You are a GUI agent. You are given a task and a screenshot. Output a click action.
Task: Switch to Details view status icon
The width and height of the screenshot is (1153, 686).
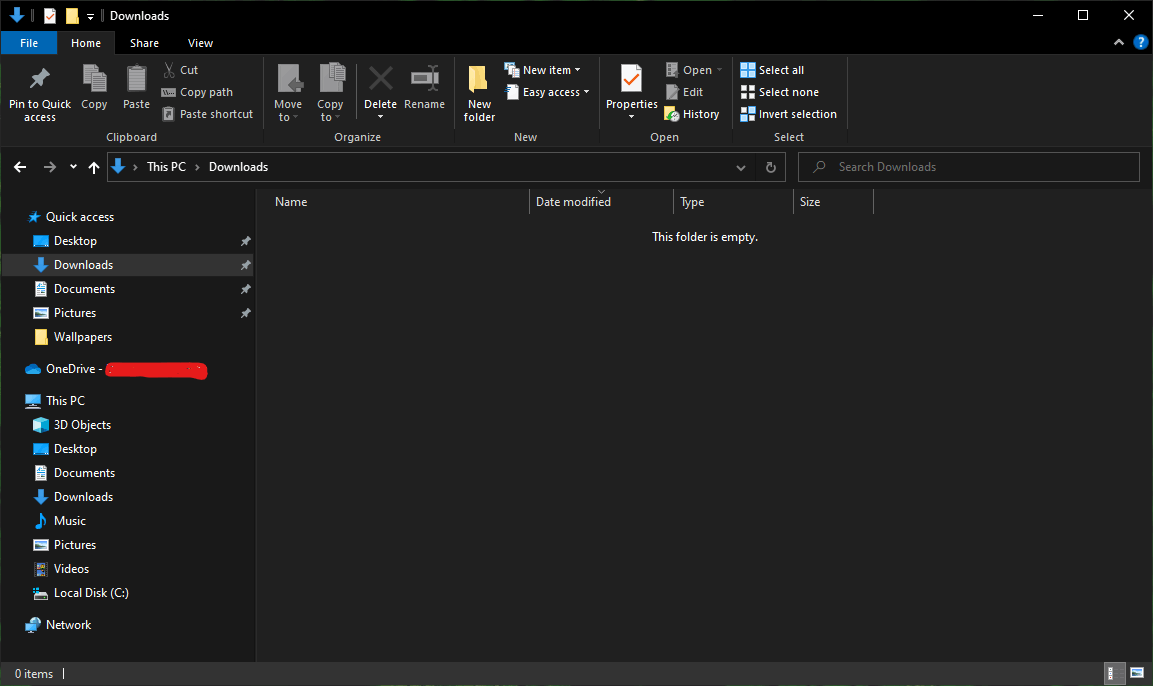(1113, 673)
